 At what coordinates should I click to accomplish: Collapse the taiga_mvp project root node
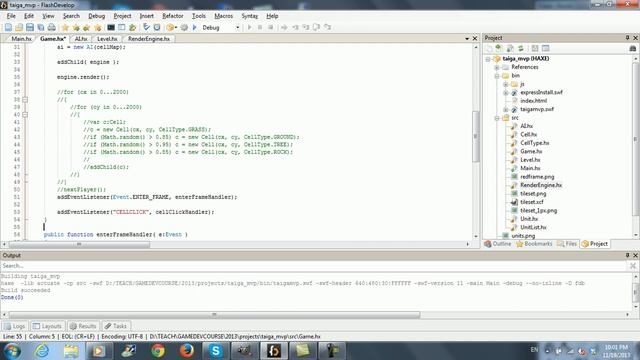point(488,59)
